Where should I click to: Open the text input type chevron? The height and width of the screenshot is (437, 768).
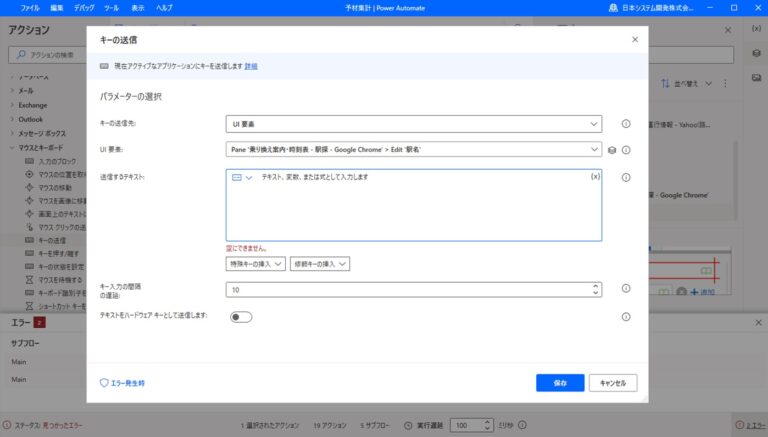point(249,177)
